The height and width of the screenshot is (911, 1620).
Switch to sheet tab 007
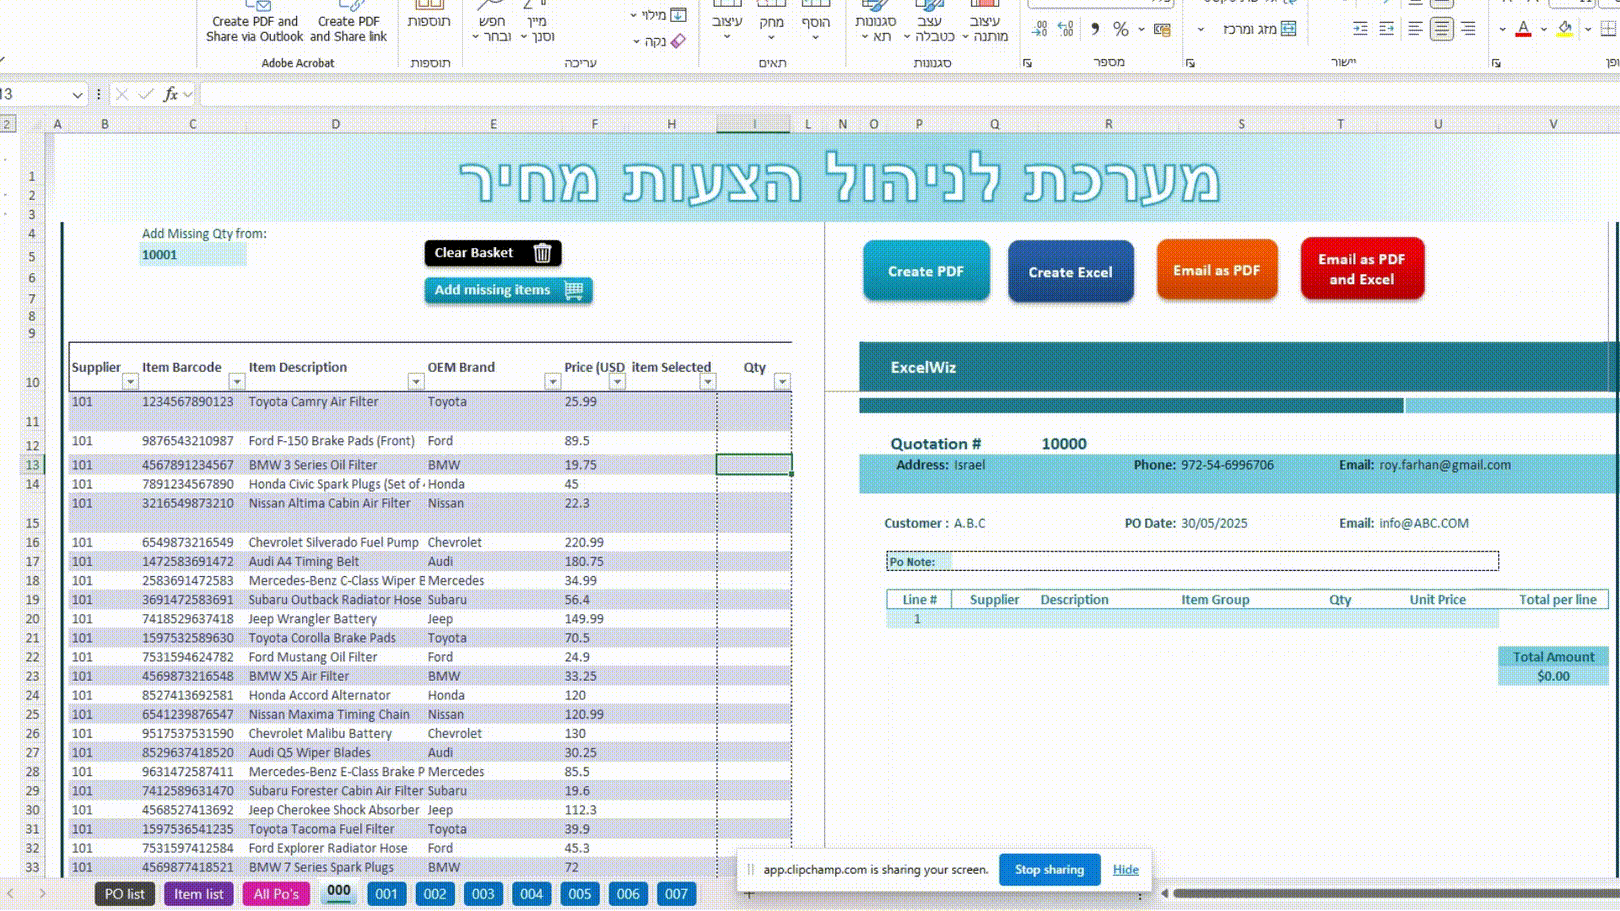(x=677, y=894)
